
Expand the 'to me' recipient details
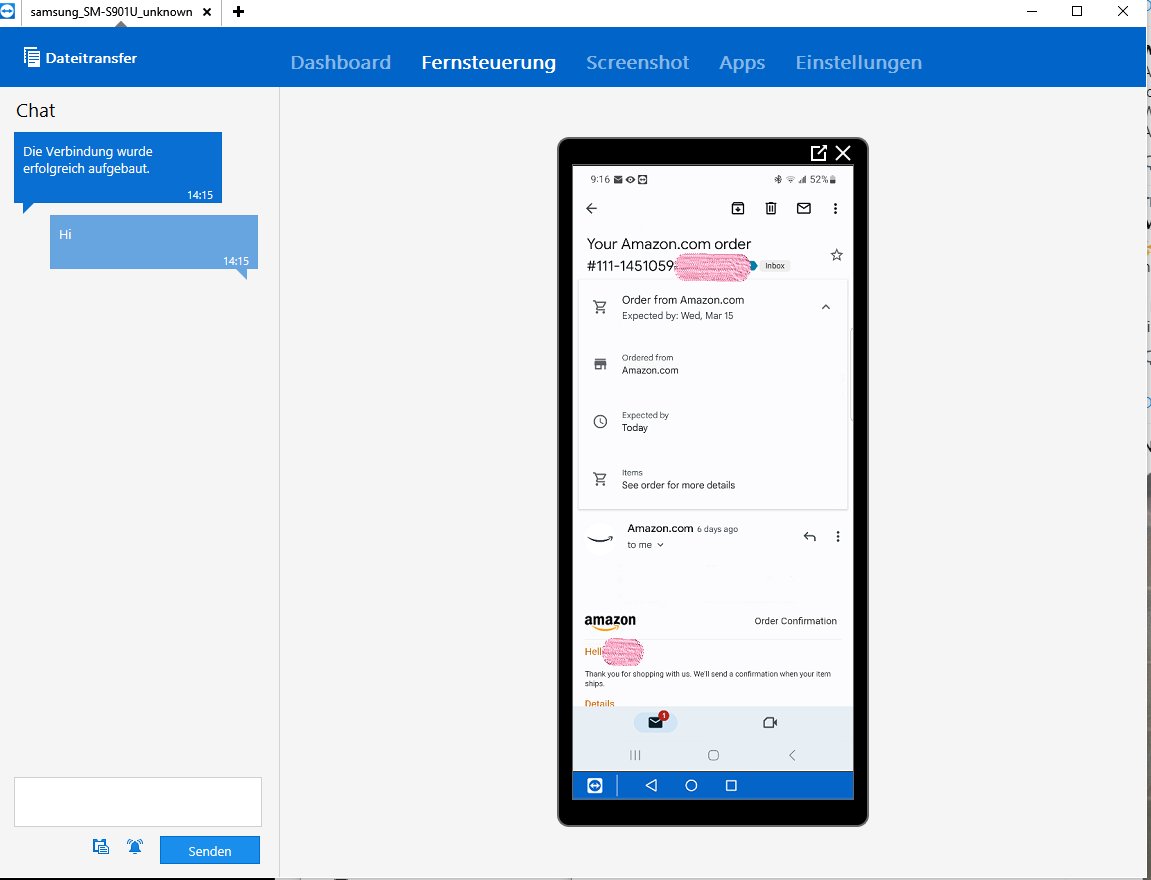[645, 545]
